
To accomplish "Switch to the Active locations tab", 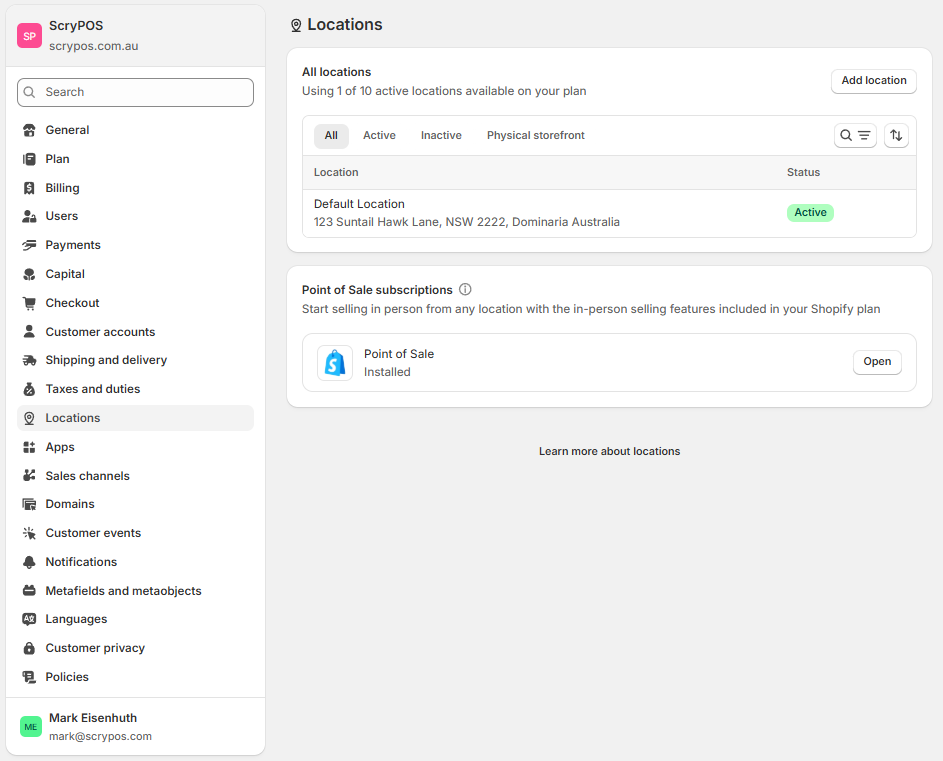I will click(x=379, y=135).
